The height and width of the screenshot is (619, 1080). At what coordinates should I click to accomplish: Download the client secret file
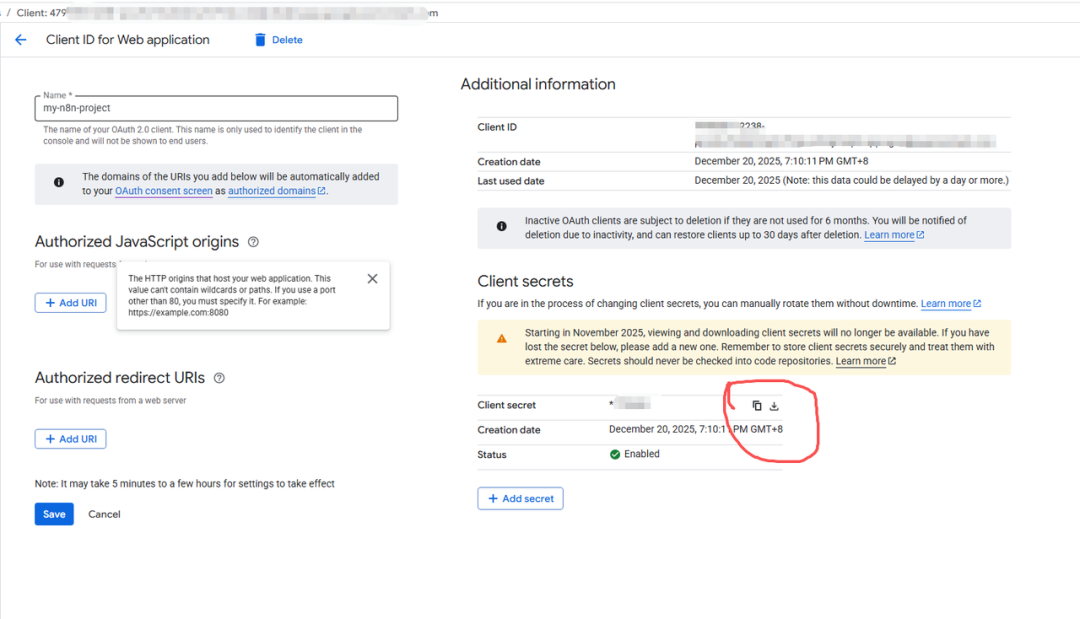point(774,406)
